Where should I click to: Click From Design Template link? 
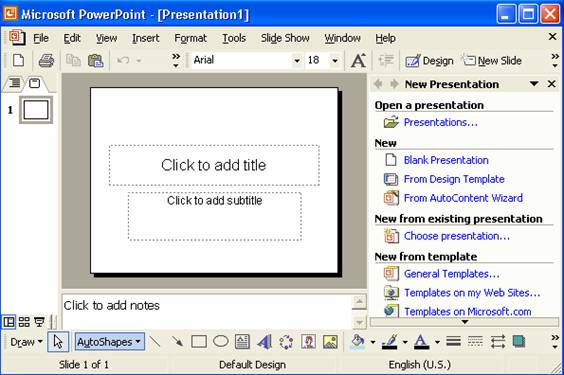454,179
